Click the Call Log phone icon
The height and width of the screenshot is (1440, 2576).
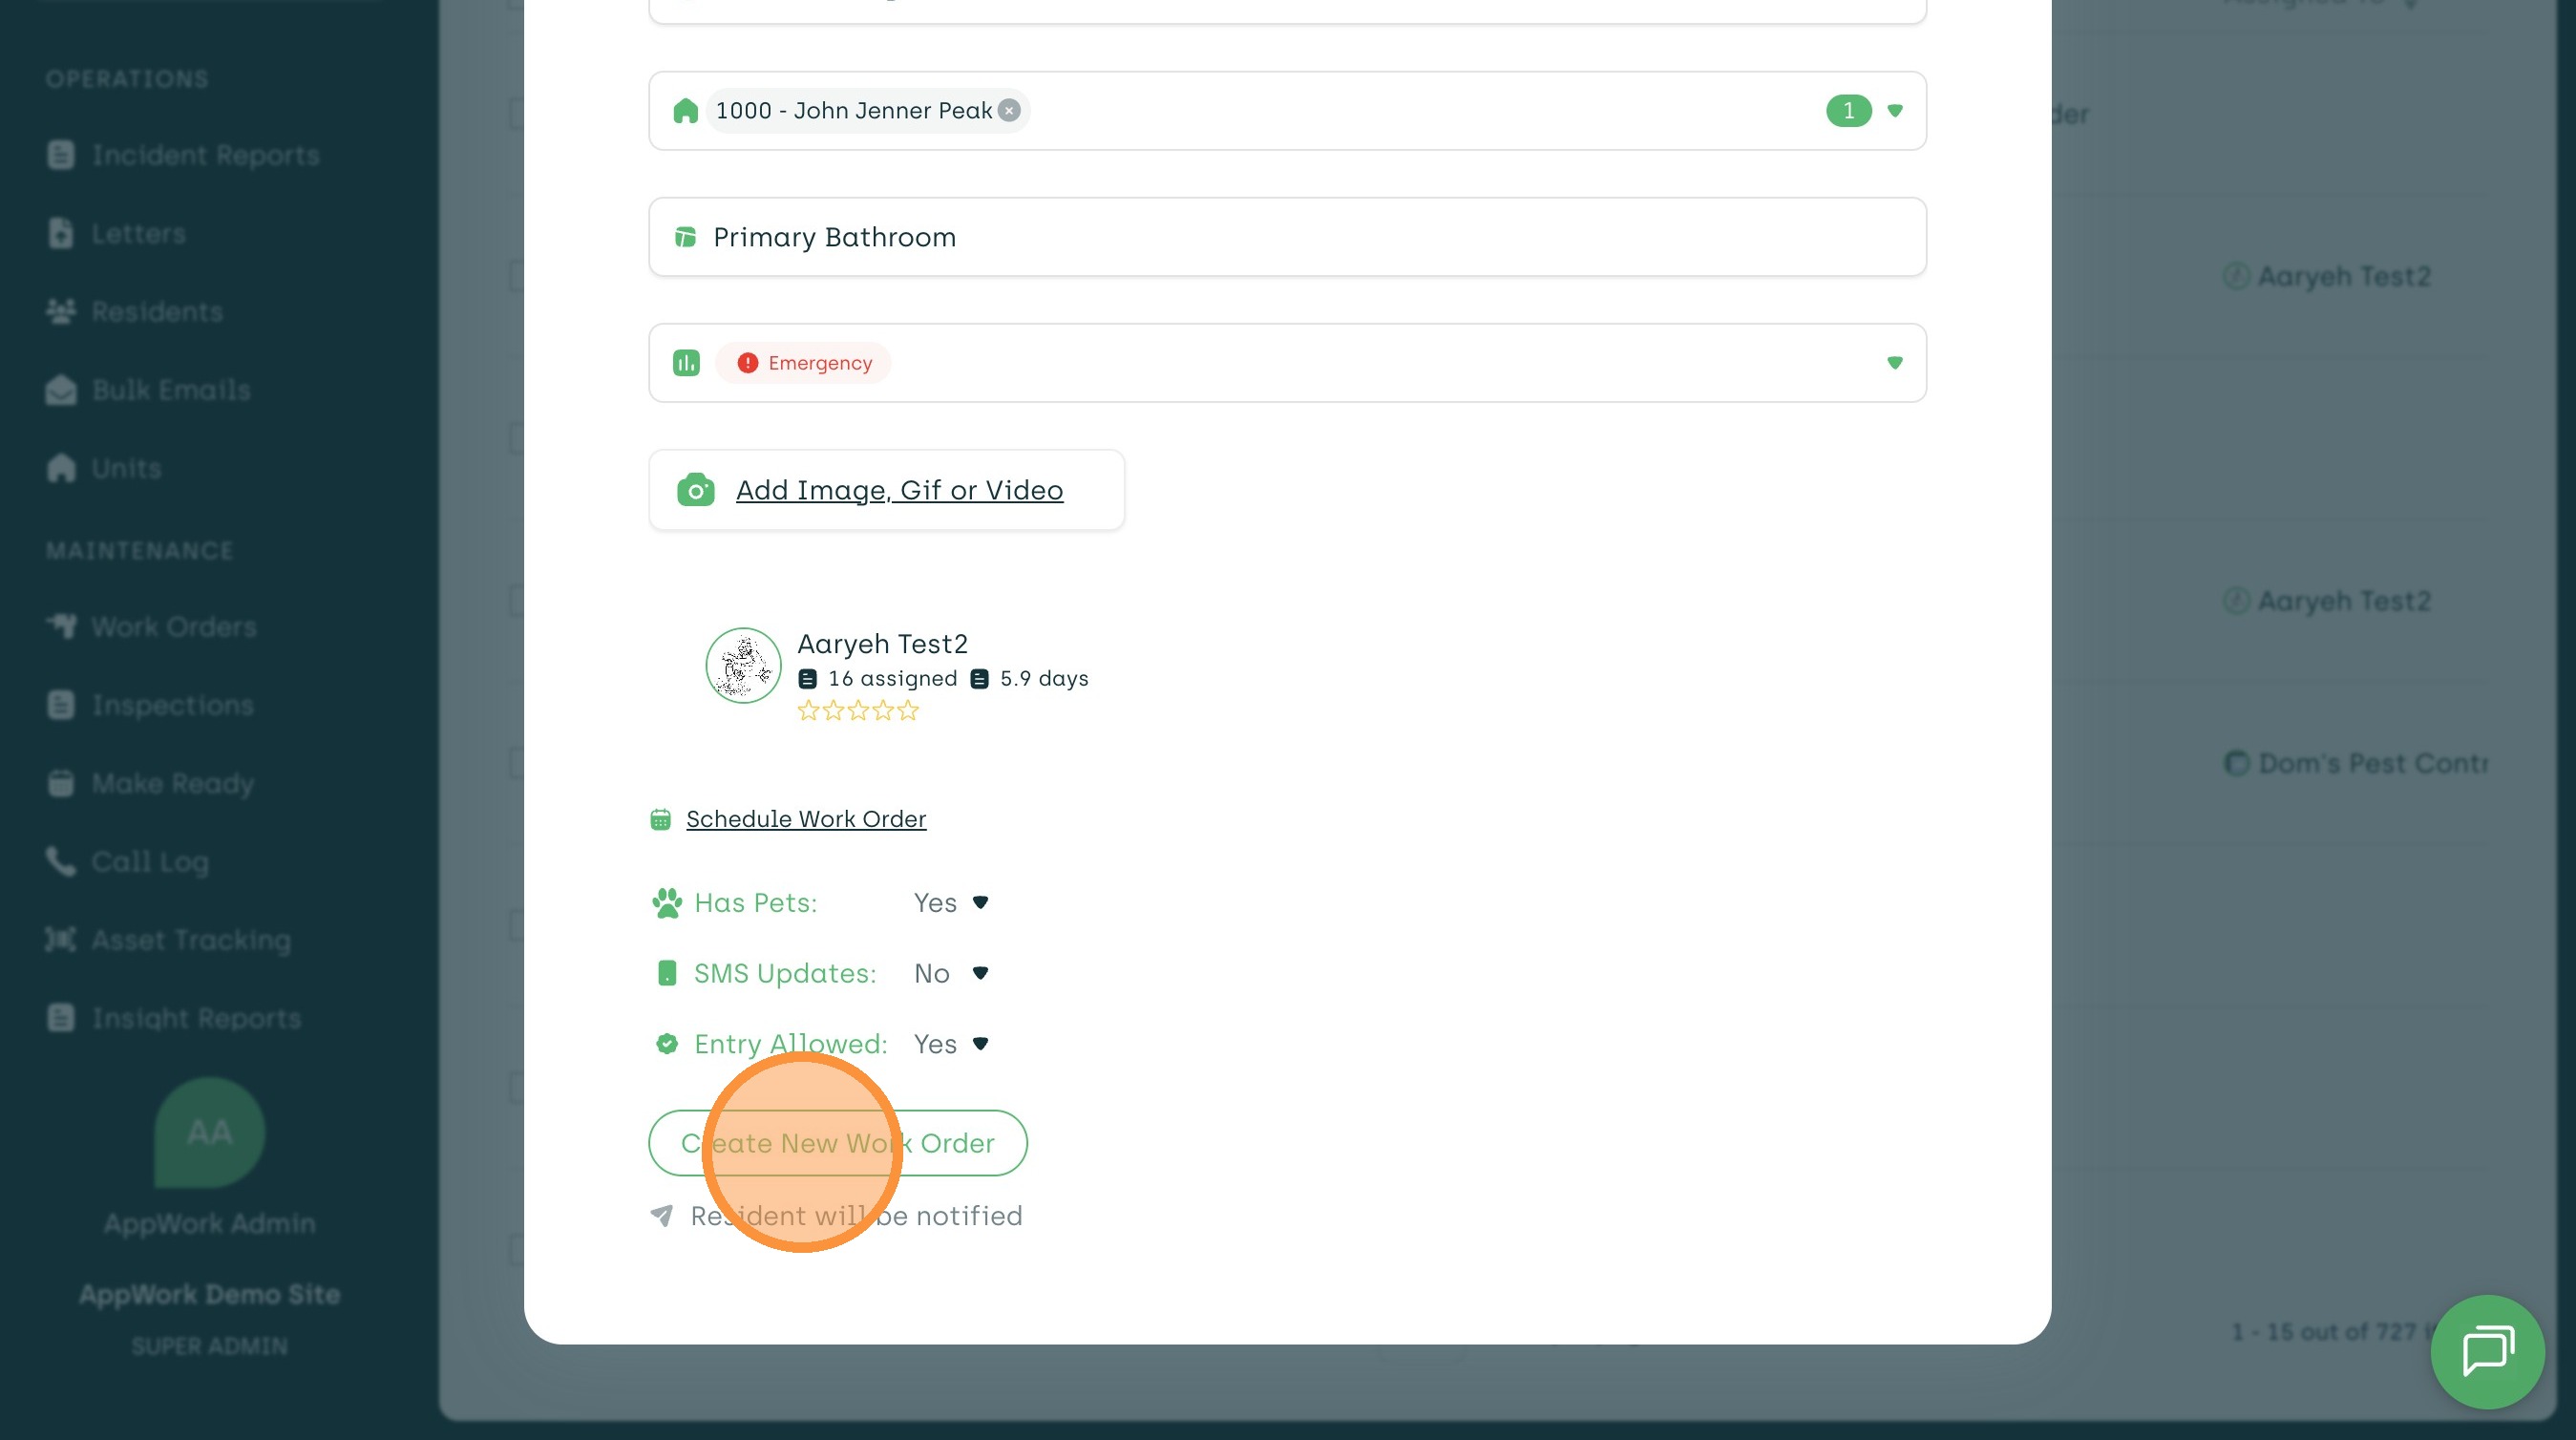pos(60,861)
